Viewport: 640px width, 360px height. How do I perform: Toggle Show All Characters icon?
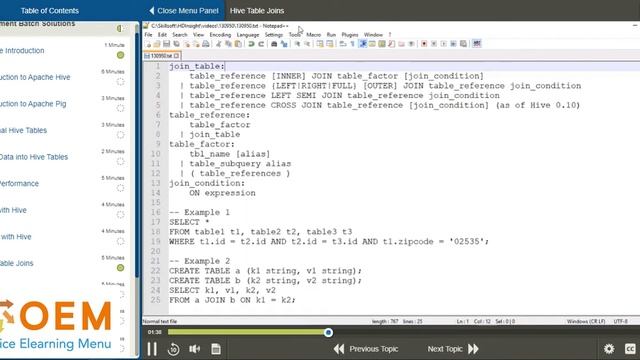[x=353, y=44]
